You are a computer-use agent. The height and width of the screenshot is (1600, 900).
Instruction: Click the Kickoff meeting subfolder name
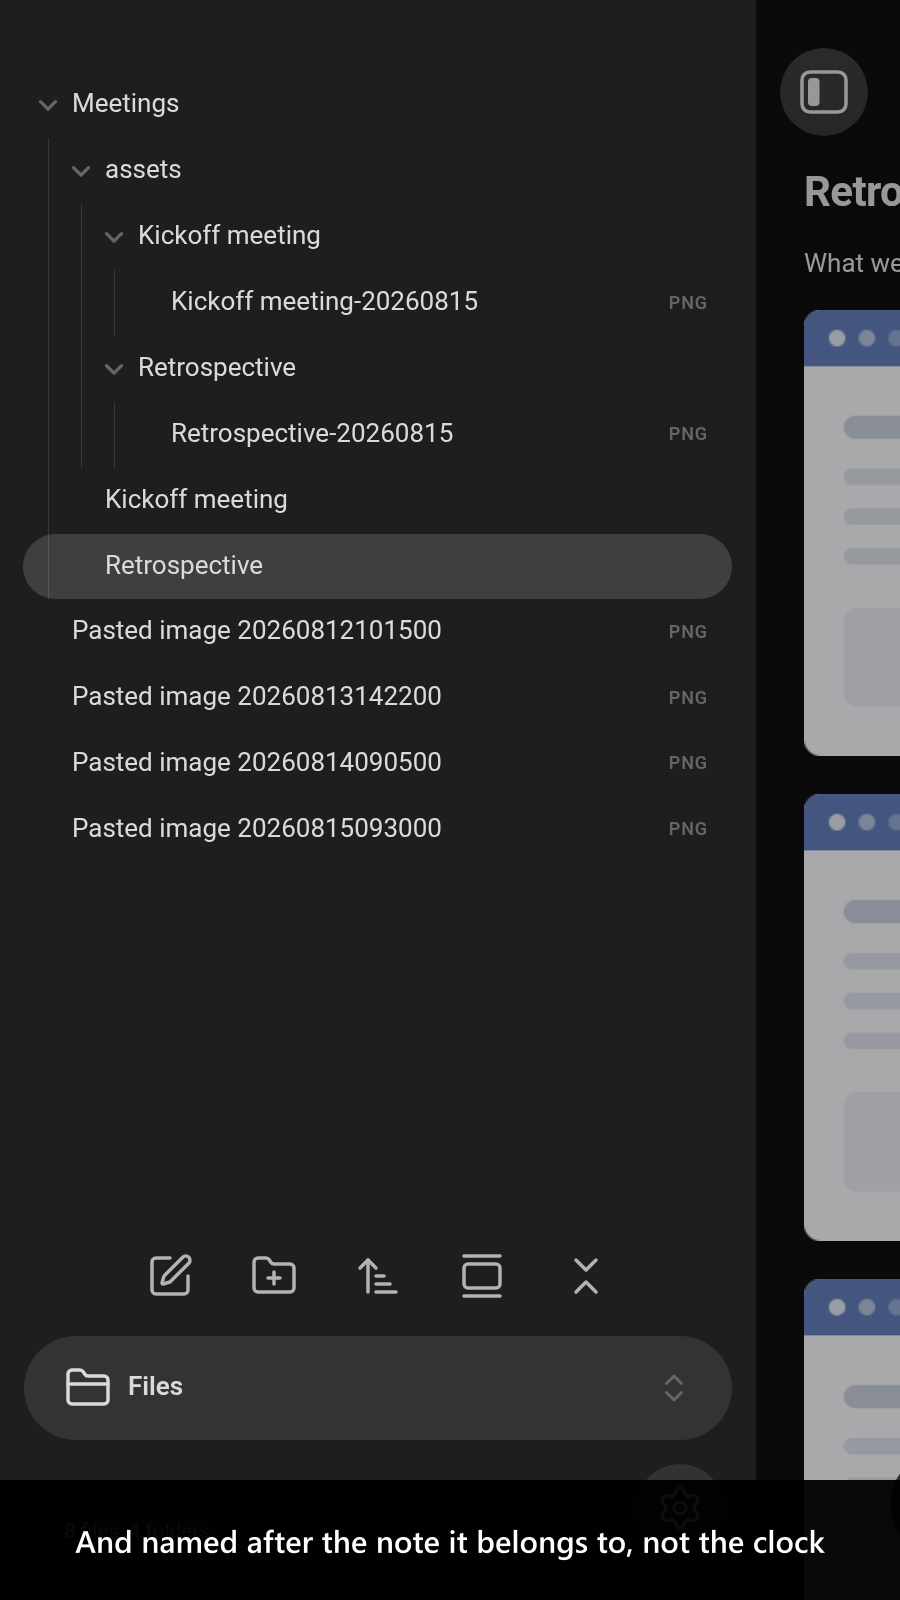tap(229, 235)
